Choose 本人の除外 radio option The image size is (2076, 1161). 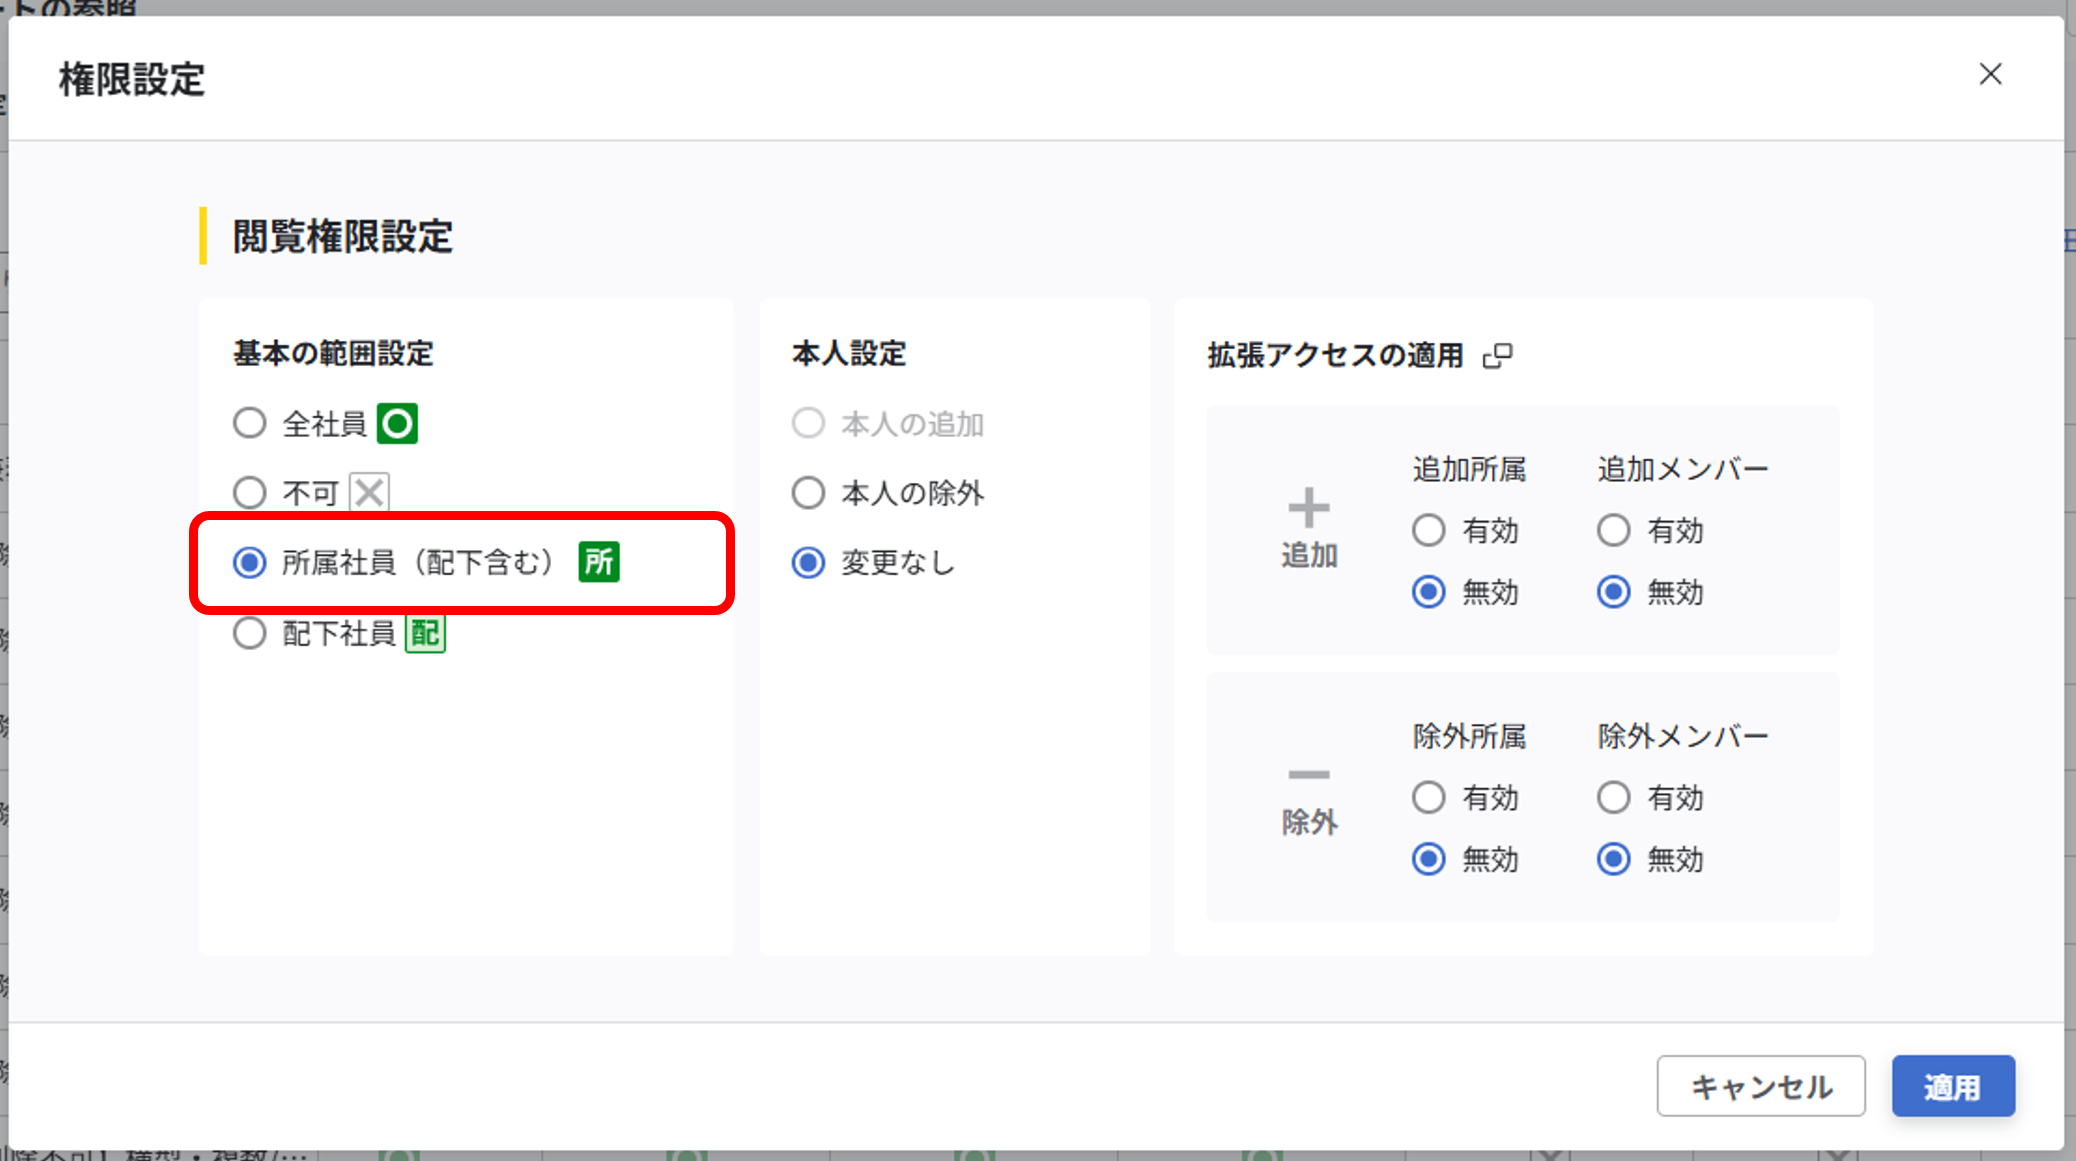pyautogui.click(x=808, y=493)
